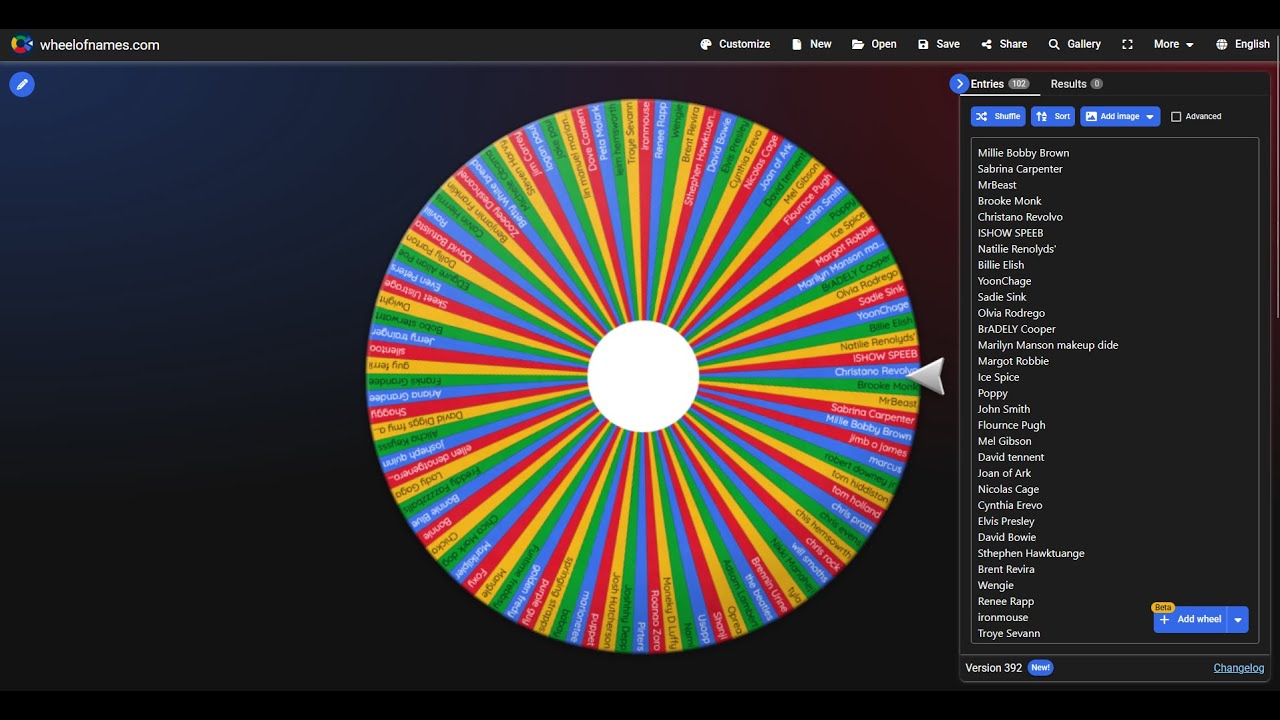Switch to the Results tab

pyautogui.click(x=1076, y=84)
